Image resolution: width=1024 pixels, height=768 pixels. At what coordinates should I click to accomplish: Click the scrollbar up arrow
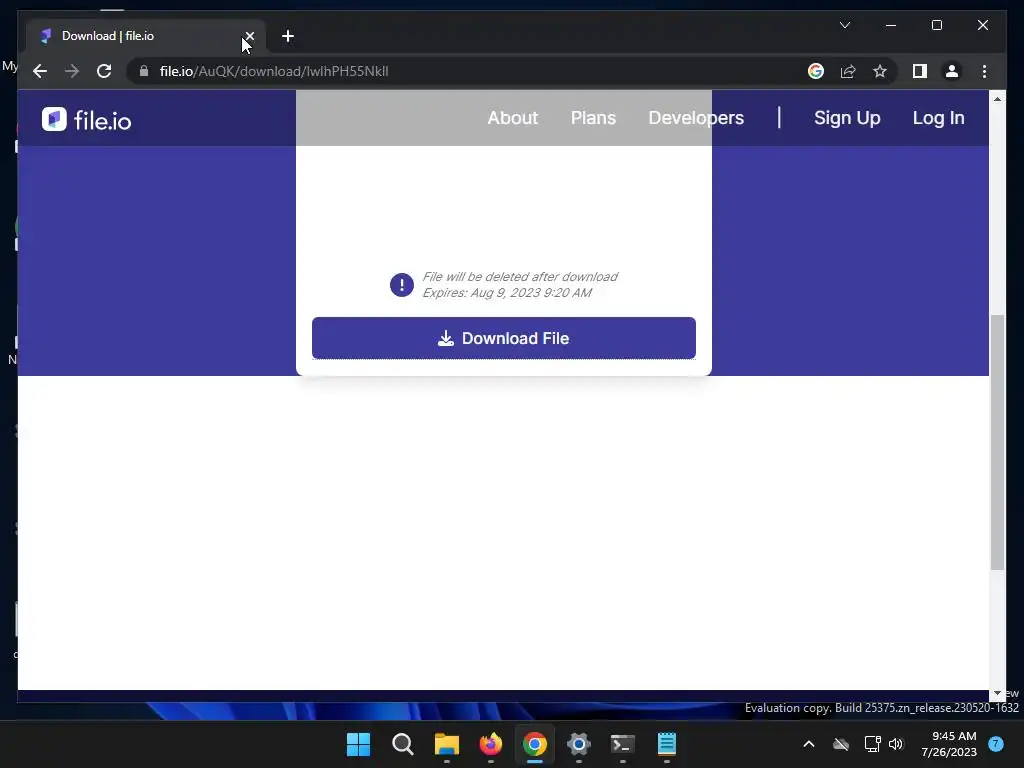pos(997,99)
